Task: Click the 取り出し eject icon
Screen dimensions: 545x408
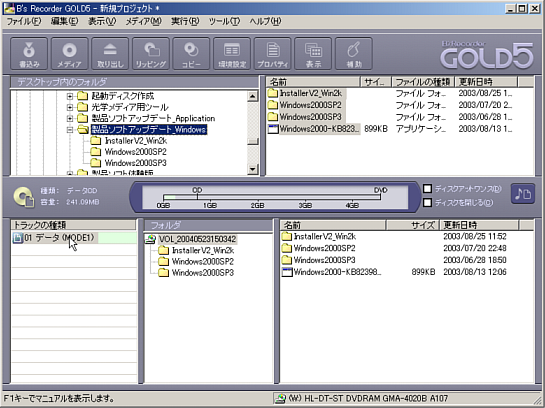Action: coord(110,54)
